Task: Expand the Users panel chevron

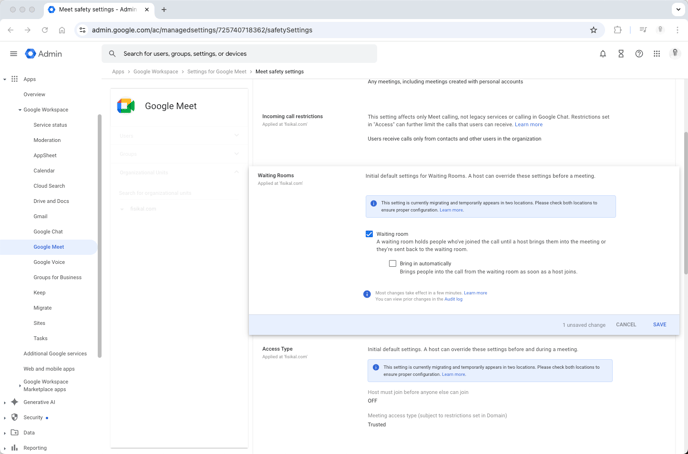Action: coord(236,136)
